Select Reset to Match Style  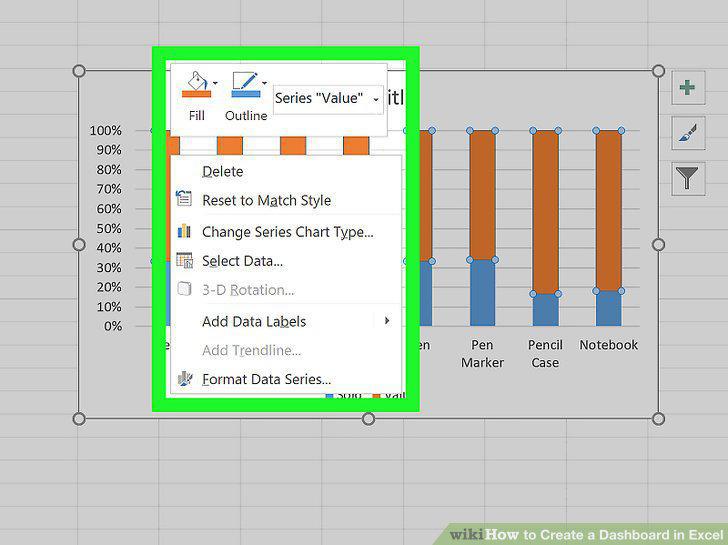click(286, 200)
